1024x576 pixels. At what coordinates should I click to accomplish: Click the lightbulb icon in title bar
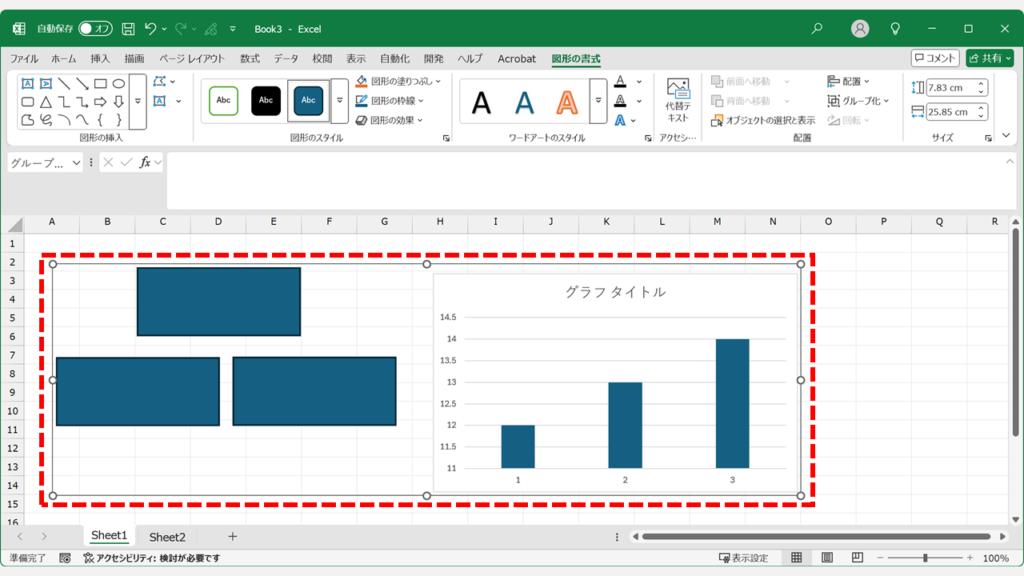click(895, 29)
